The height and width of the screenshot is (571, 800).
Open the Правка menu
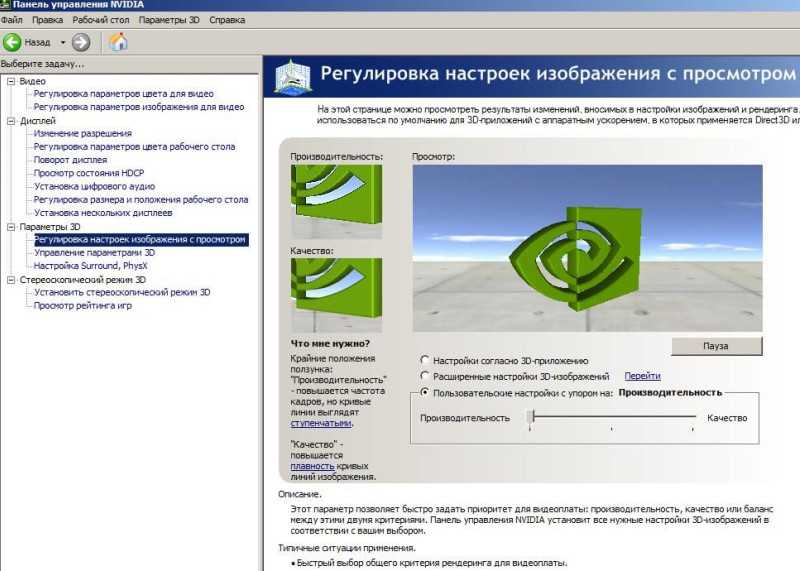[x=47, y=20]
